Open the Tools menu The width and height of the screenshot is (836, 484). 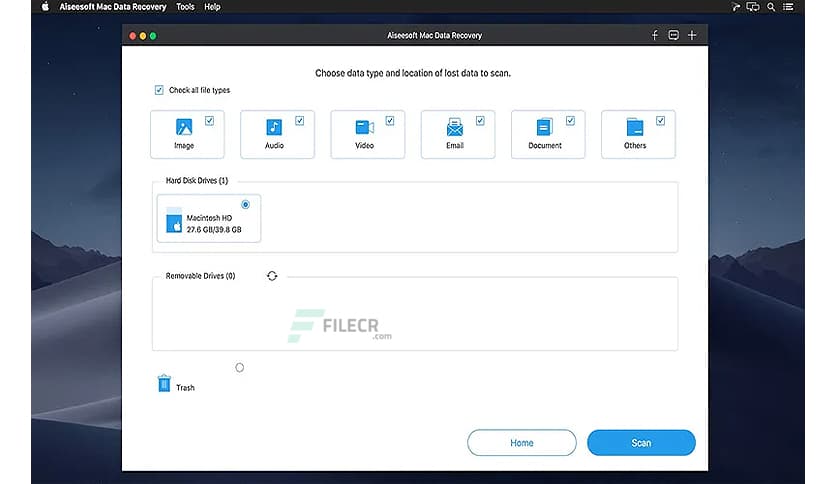pos(185,7)
